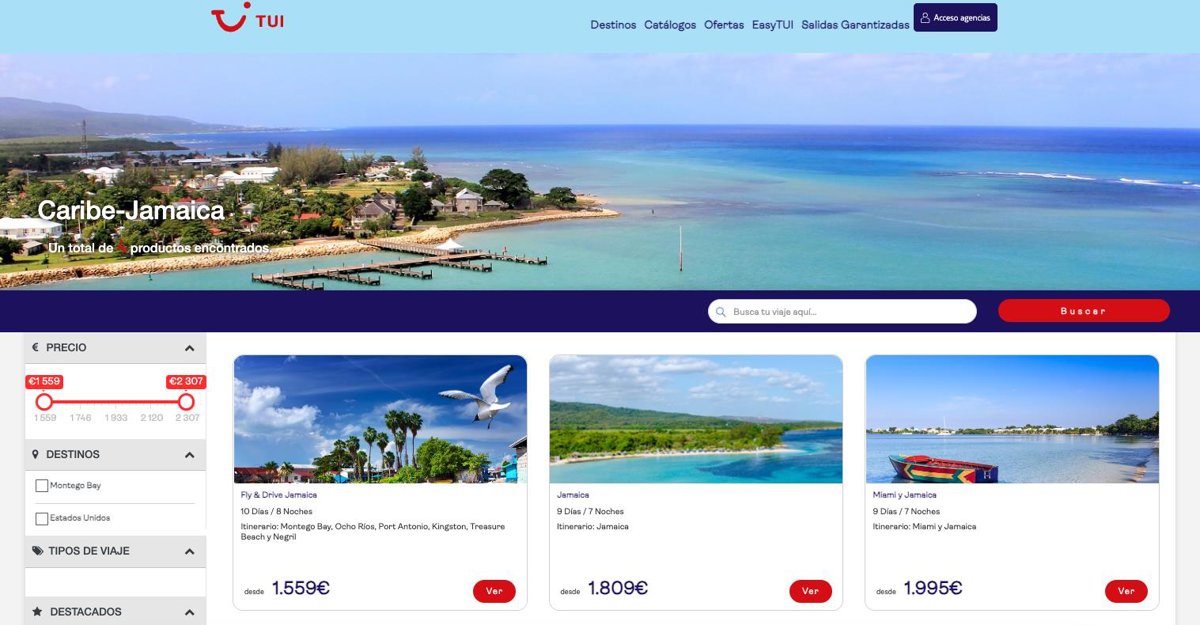The image size is (1200, 625).
Task: Click Ver on Fly & Drive Jamaica
Action: click(x=494, y=591)
